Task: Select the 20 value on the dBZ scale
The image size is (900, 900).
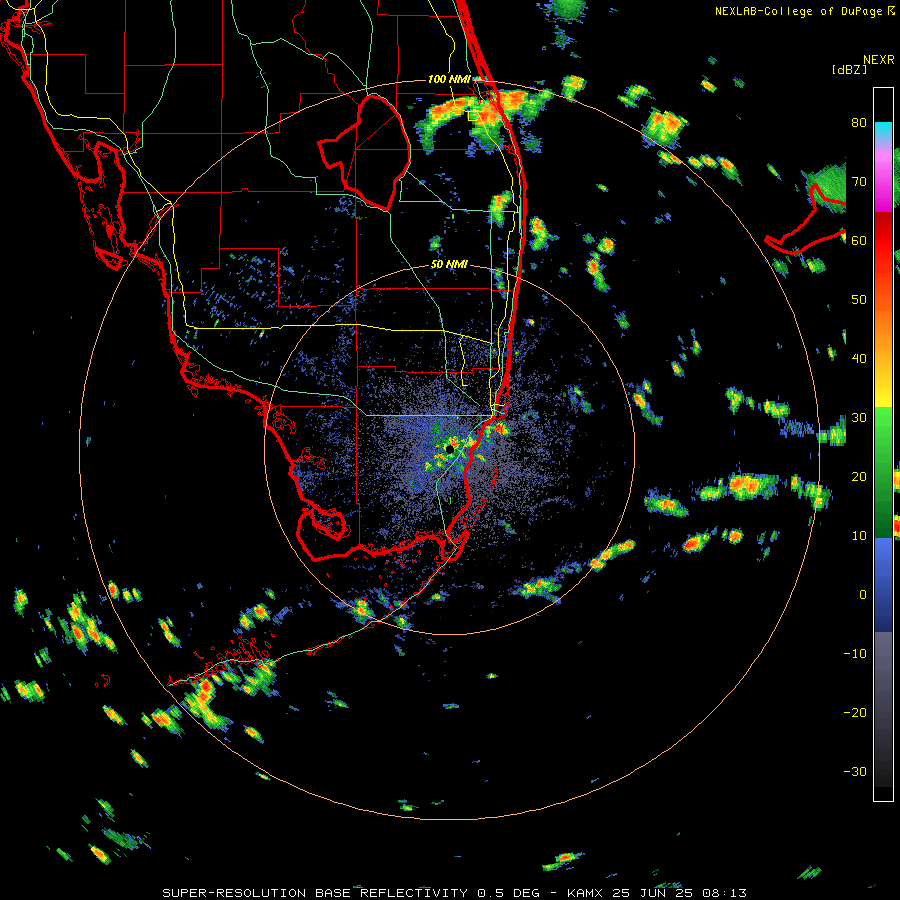Action: [859, 476]
